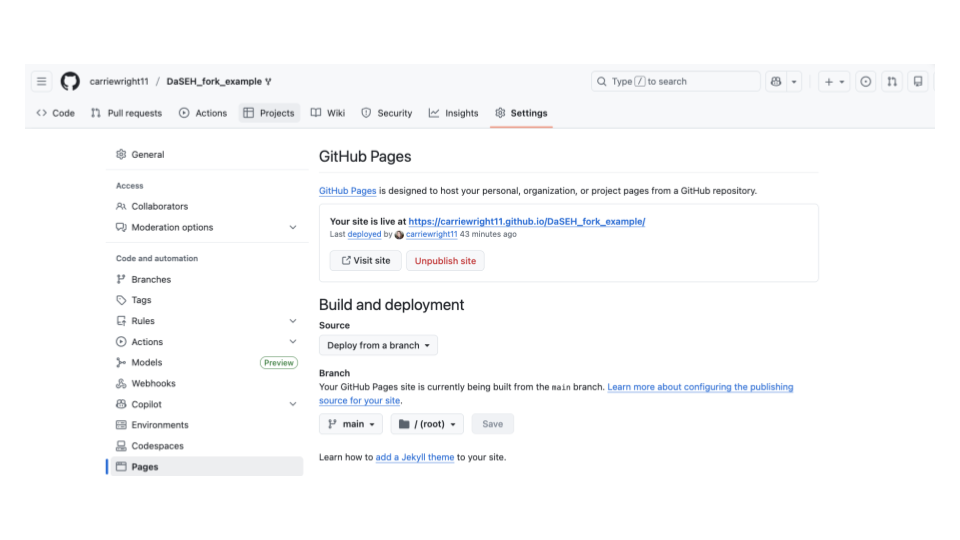Open the Copilot chat icon in header
960x540 pixels.
776,81
